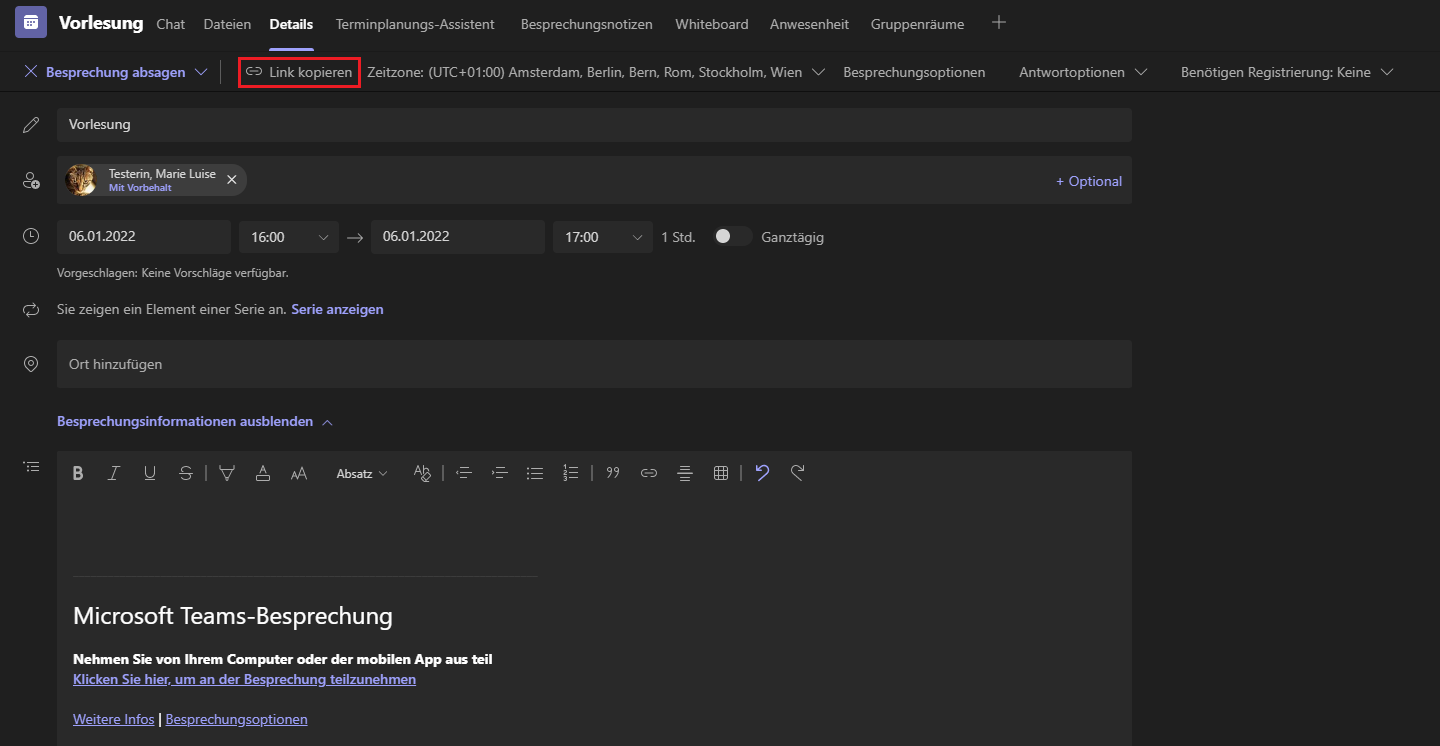This screenshot has width=1440, height=746.
Task: Edit the meeting title field Vorlesung
Action: click(x=594, y=125)
